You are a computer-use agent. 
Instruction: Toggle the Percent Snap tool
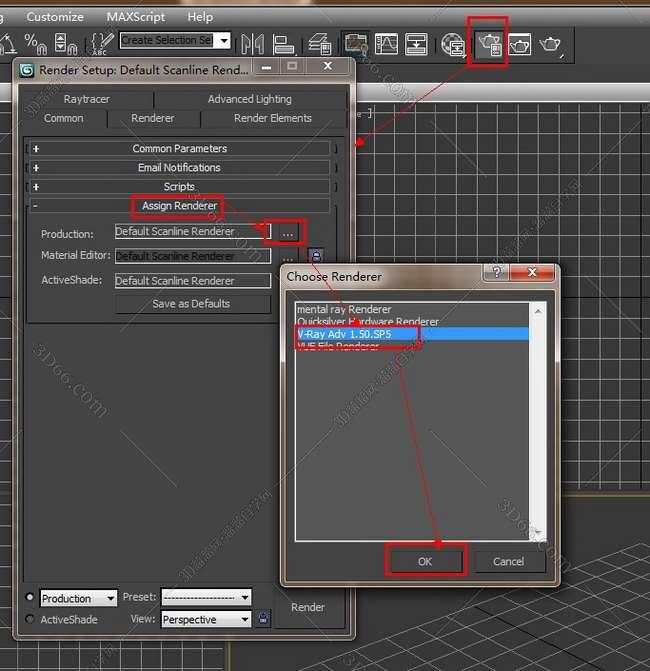[35, 44]
